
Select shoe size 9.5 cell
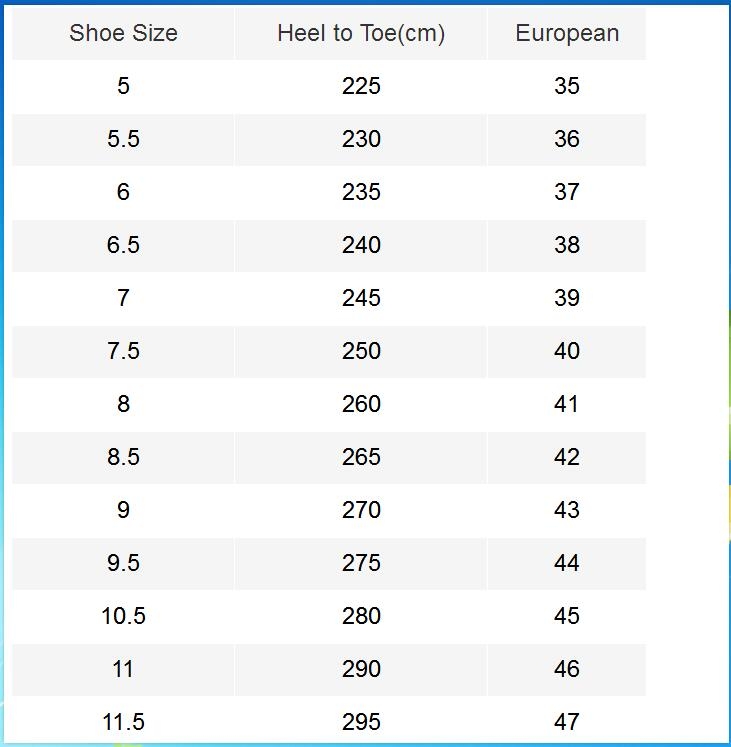click(123, 563)
